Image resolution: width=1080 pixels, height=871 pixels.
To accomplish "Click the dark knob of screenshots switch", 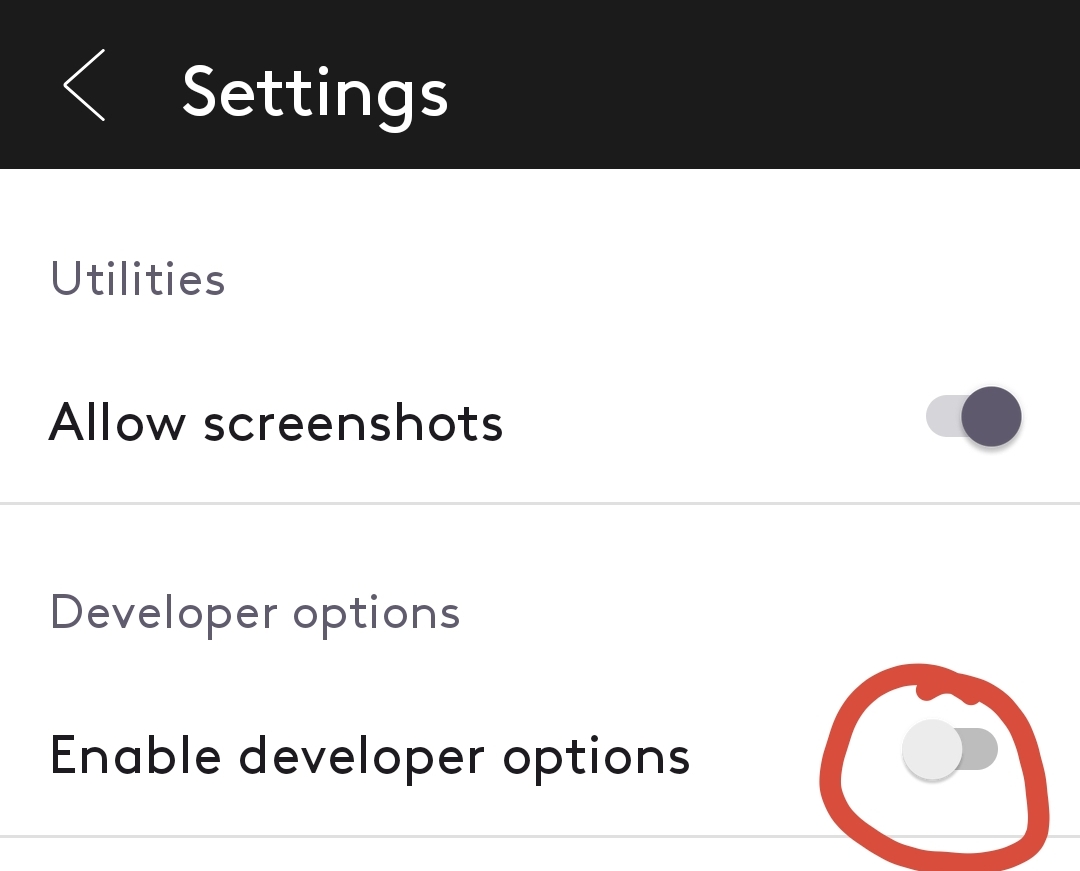I will (x=991, y=417).
